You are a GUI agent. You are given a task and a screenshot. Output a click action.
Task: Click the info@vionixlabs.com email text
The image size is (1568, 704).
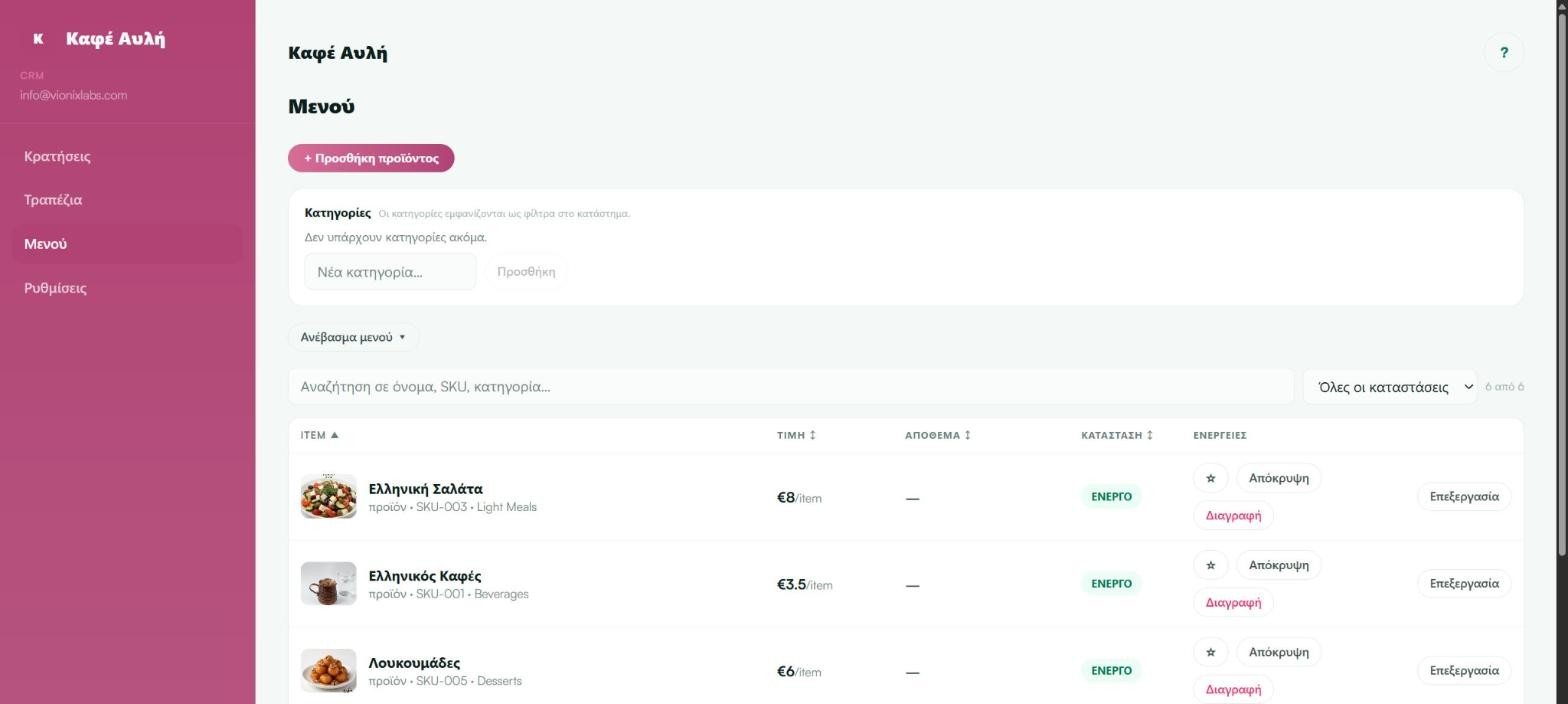(x=73, y=95)
